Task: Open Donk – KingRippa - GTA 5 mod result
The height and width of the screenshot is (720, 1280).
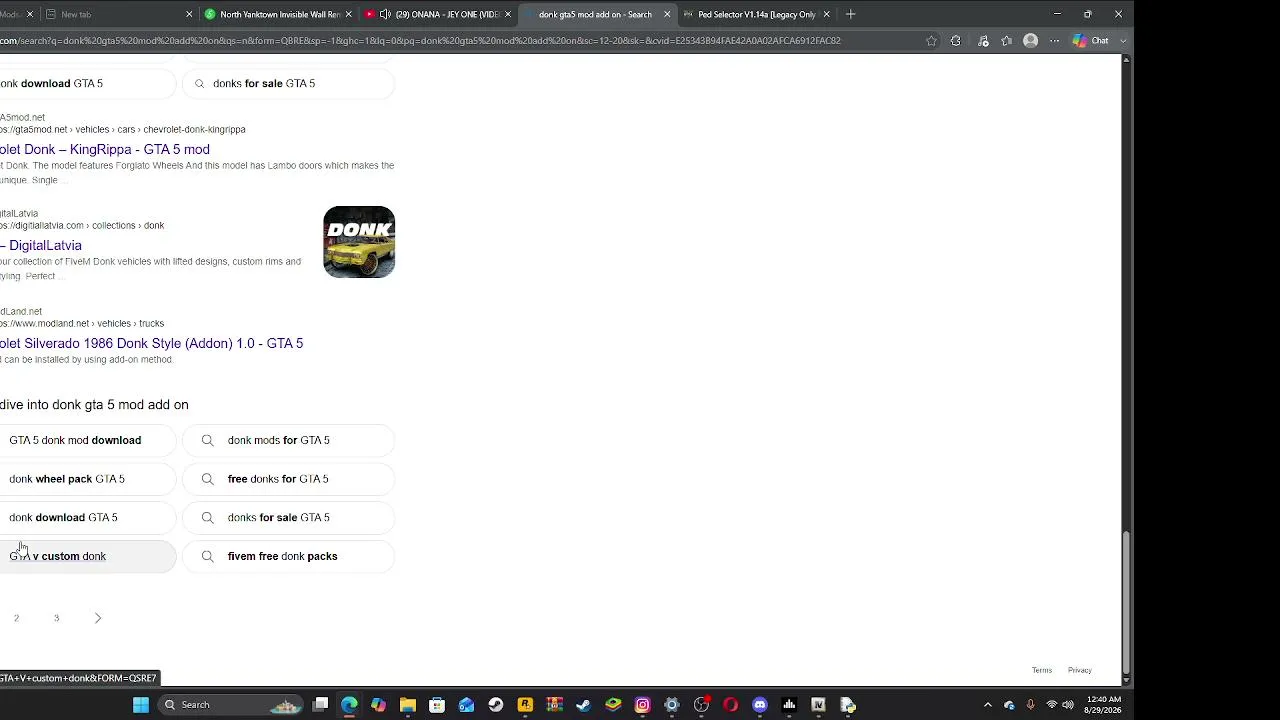Action: 105,150
